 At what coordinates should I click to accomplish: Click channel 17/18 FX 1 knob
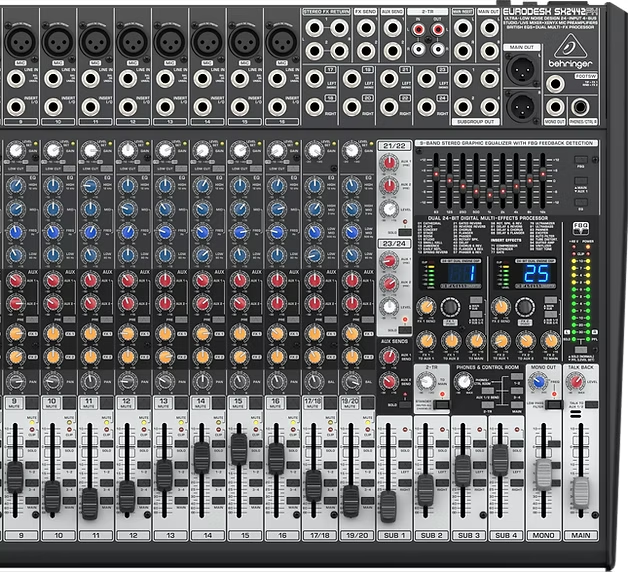point(314,333)
